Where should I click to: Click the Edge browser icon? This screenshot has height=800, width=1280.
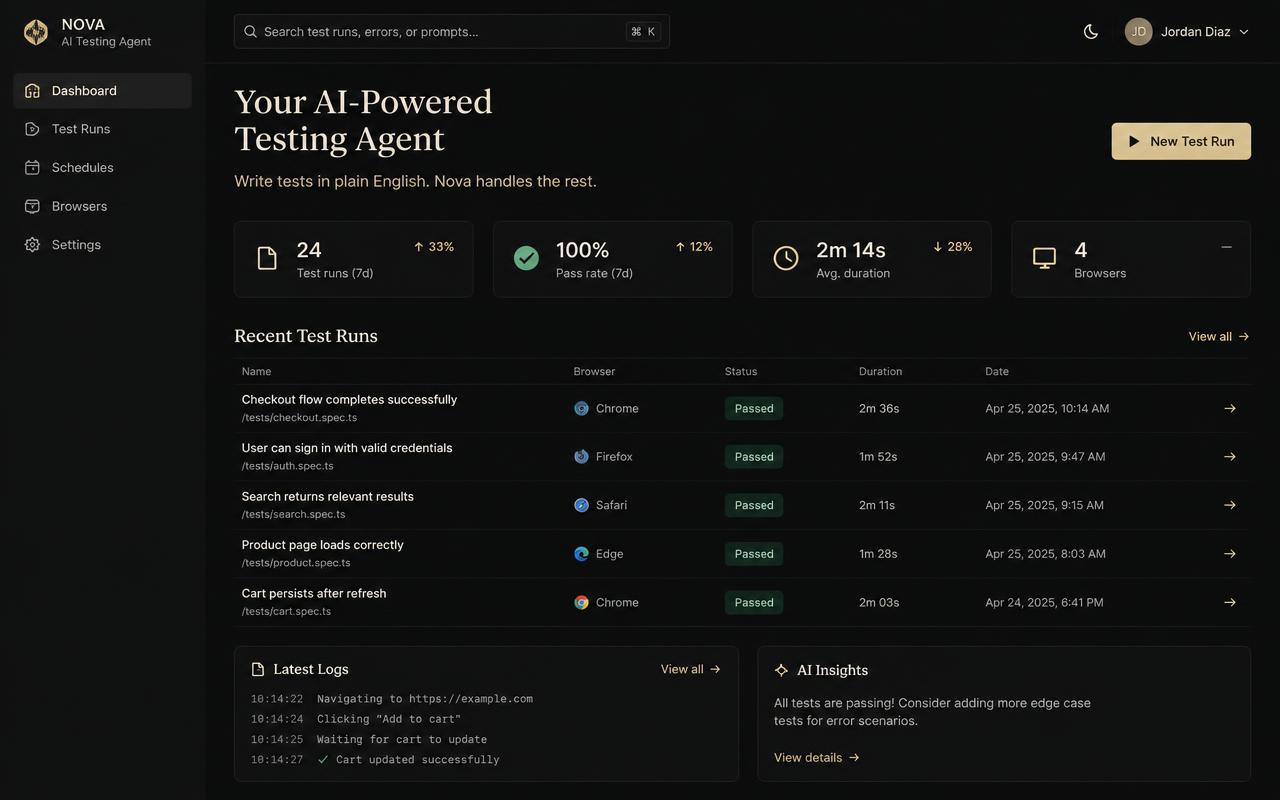pos(581,554)
